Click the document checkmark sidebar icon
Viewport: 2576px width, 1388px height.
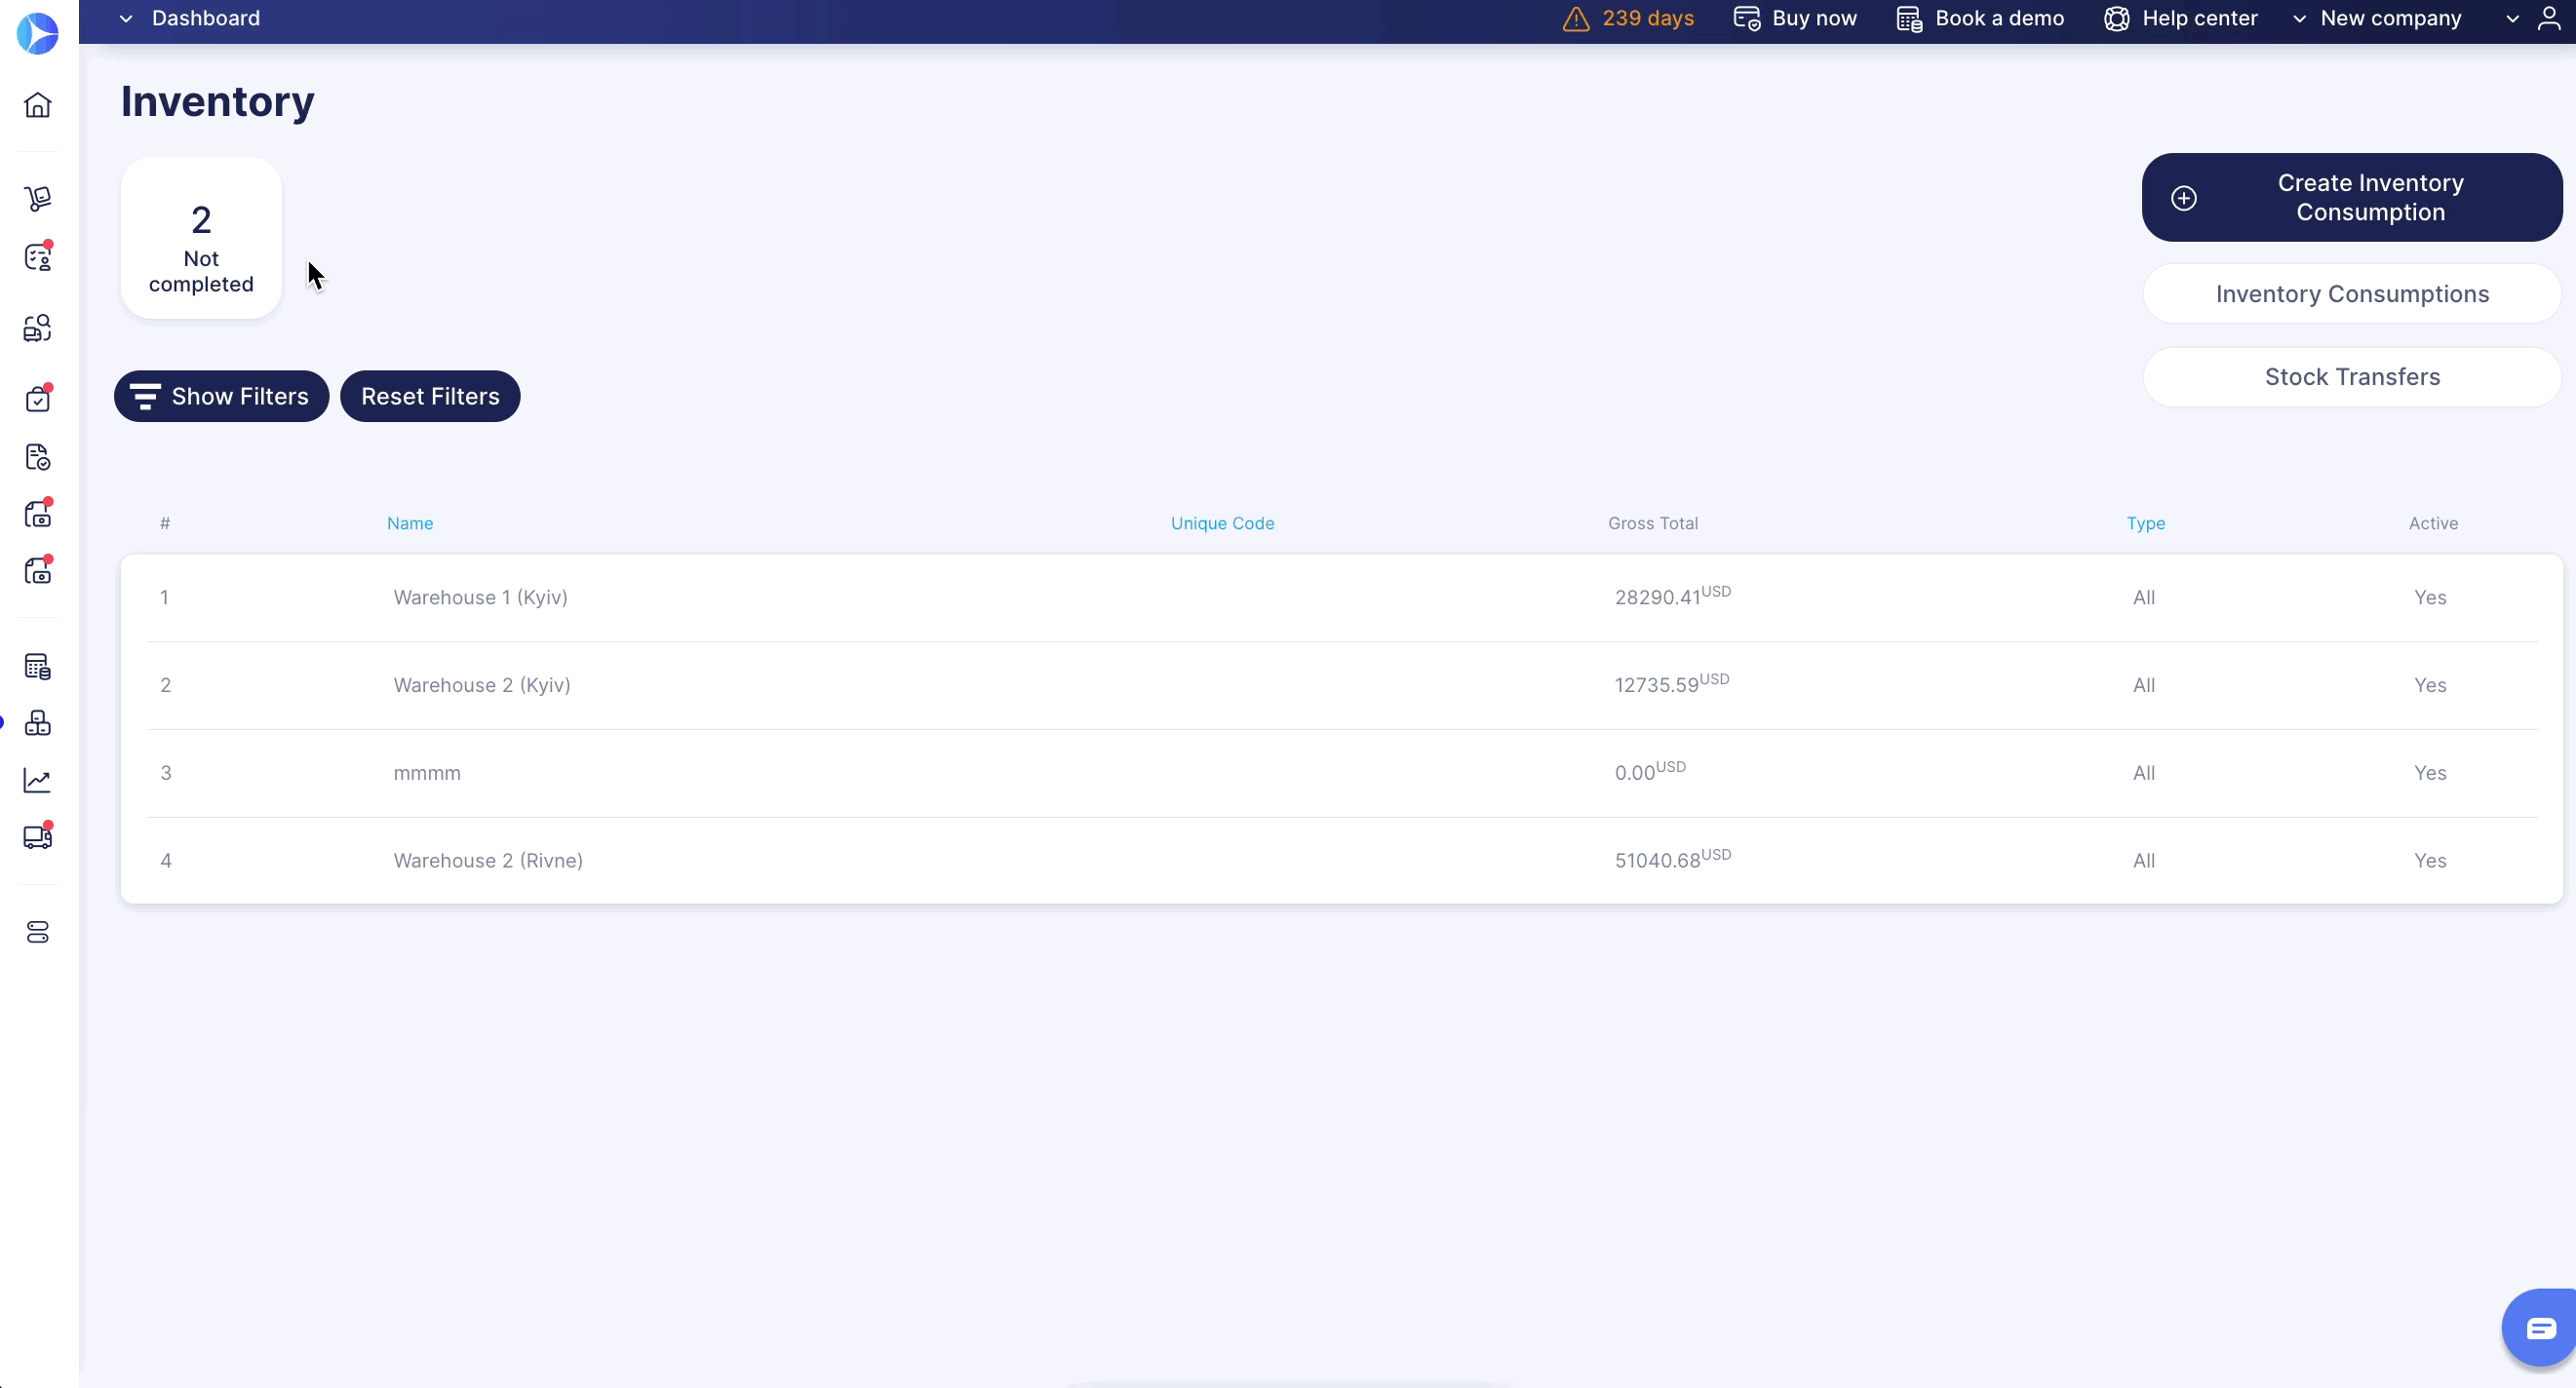[38, 457]
